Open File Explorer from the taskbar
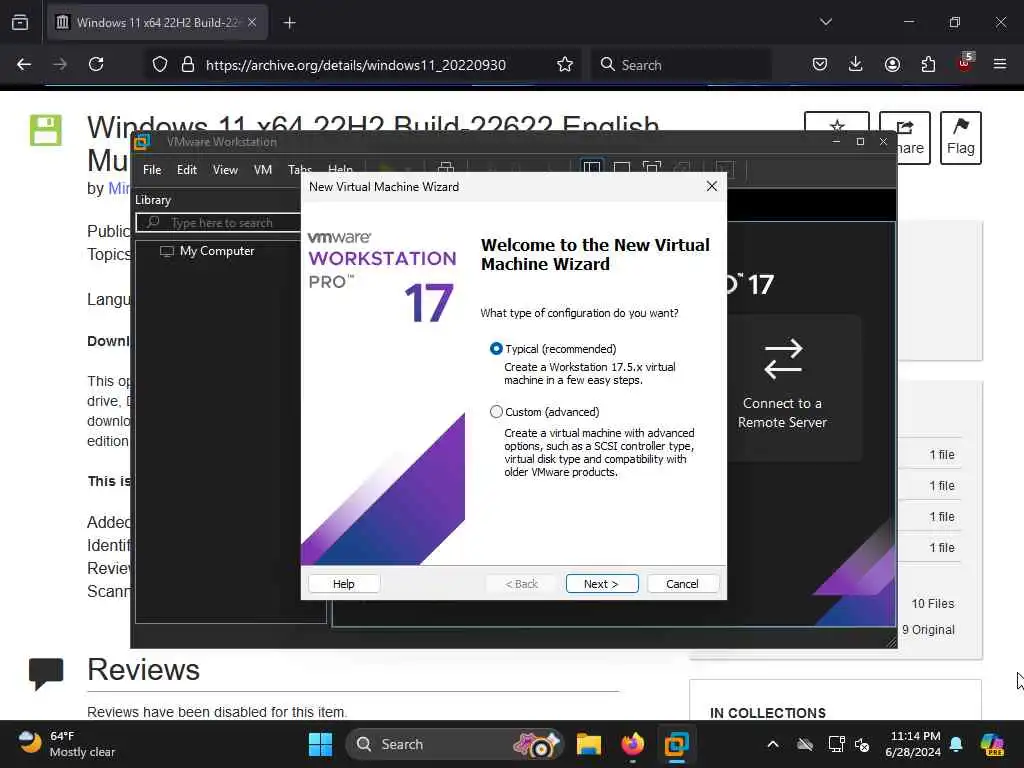Viewport: 1024px width, 768px height. click(x=588, y=744)
